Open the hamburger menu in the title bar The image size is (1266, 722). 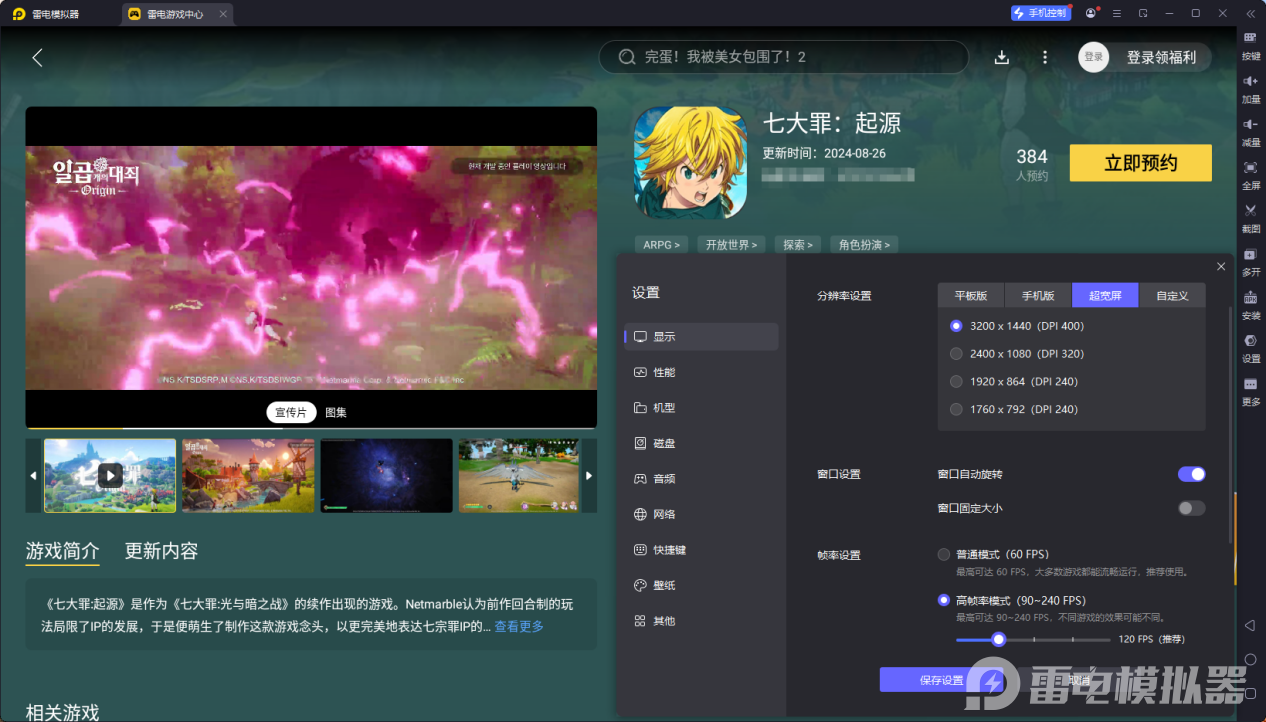pyautogui.click(x=1117, y=13)
